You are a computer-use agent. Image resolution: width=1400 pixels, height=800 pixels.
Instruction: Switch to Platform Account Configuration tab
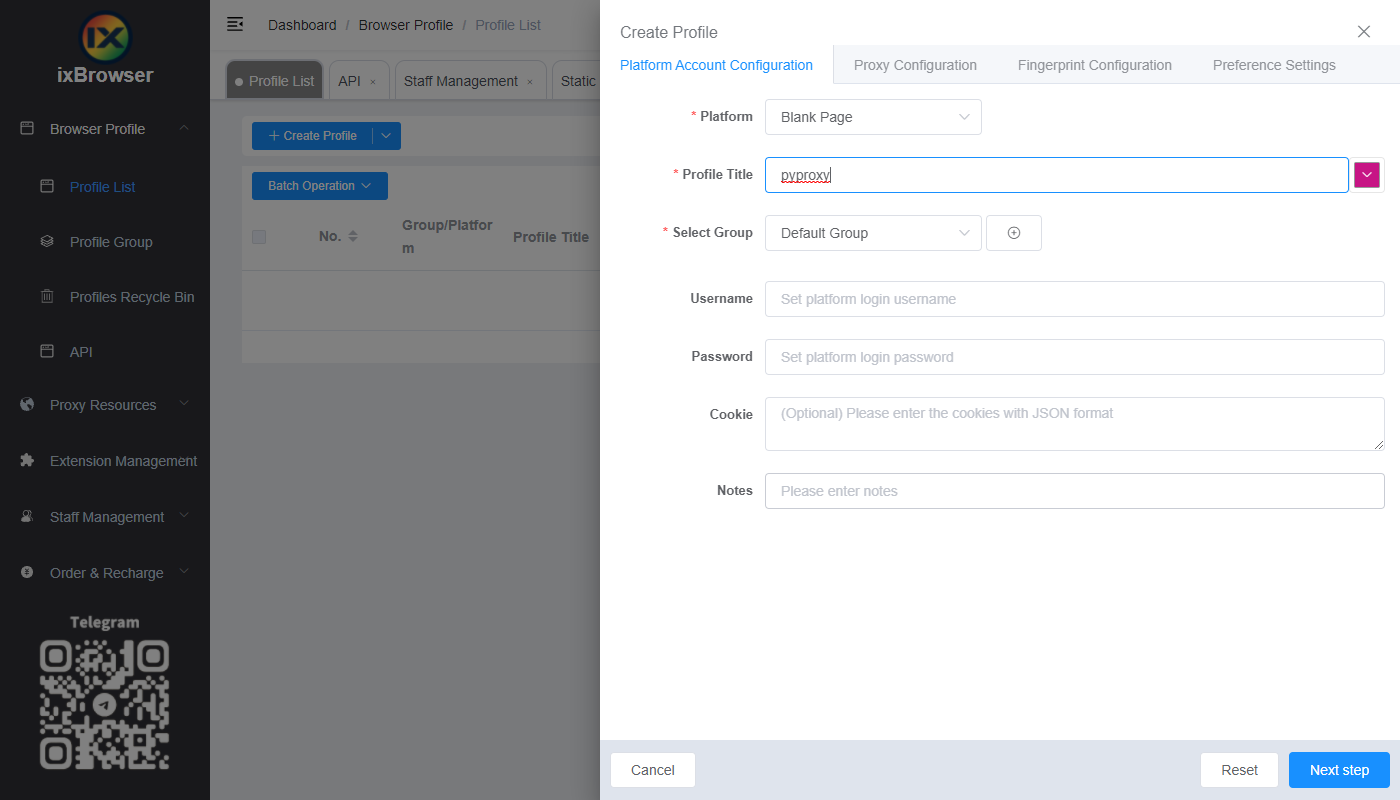coord(716,65)
